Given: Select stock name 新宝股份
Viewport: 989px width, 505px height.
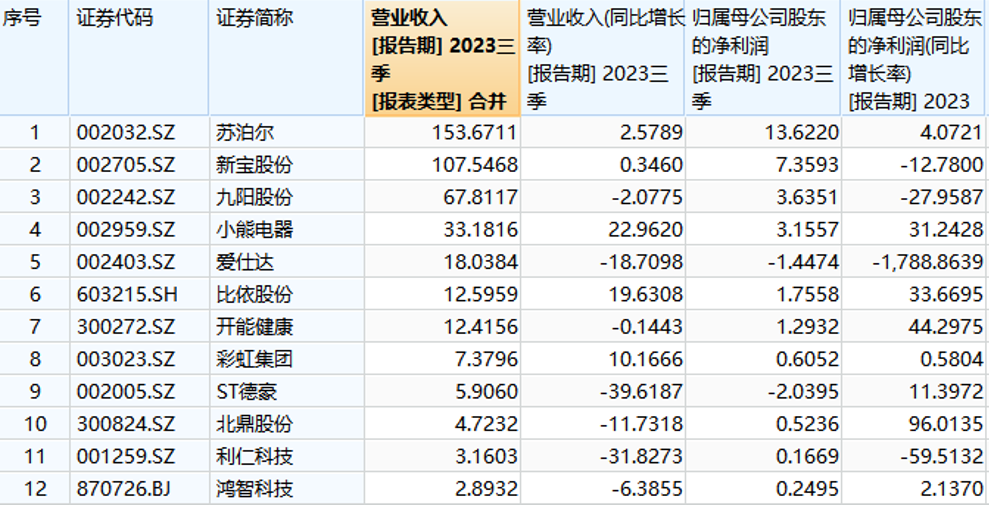Looking at the screenshot, I should tap(255, 165).
